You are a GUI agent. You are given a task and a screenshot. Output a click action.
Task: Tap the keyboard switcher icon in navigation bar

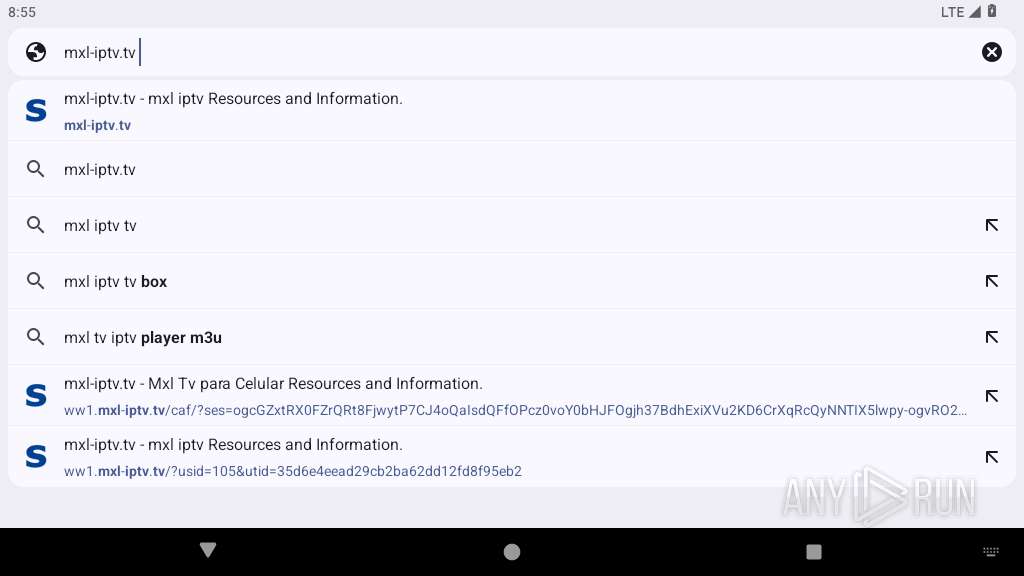click(x=991, y=552)
